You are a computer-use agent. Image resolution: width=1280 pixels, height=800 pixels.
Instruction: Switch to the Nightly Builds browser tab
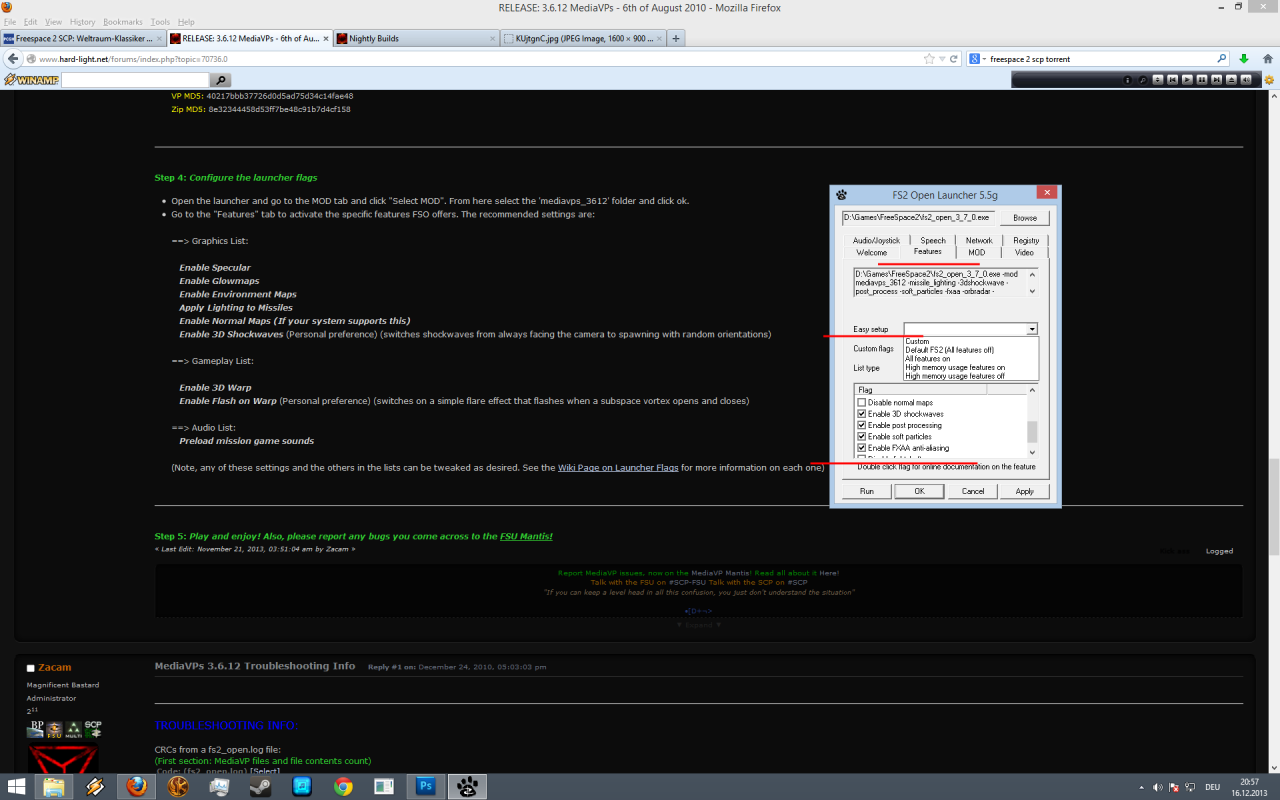click(414, 39)
